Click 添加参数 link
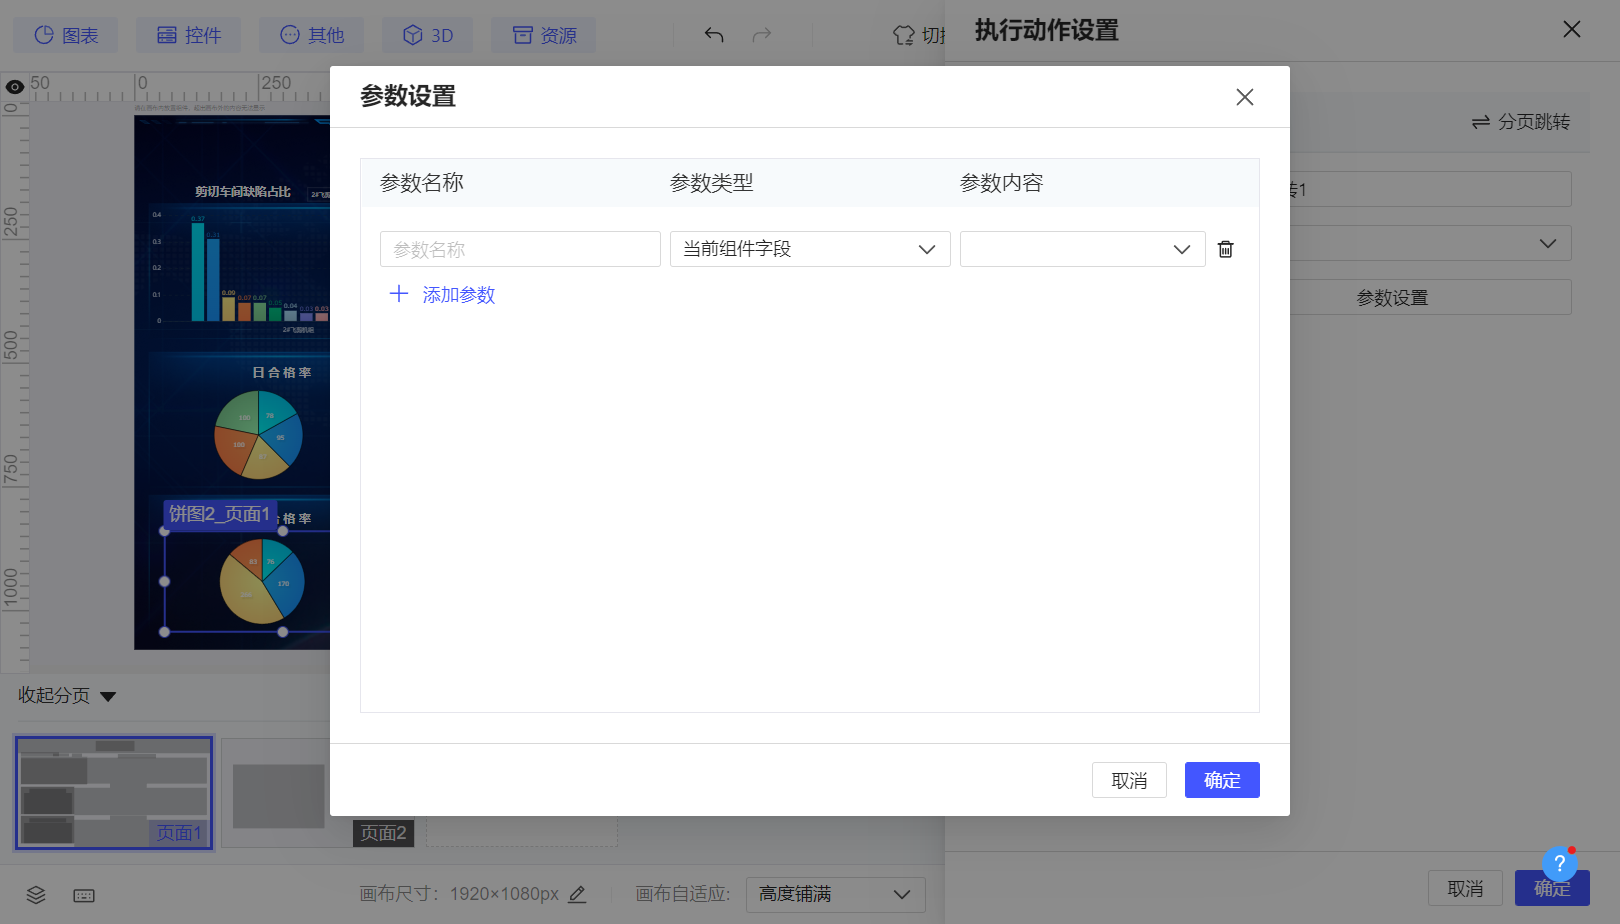Image resolution: width=1620 pixels, height=924 pixels. [x=458, y=295]
